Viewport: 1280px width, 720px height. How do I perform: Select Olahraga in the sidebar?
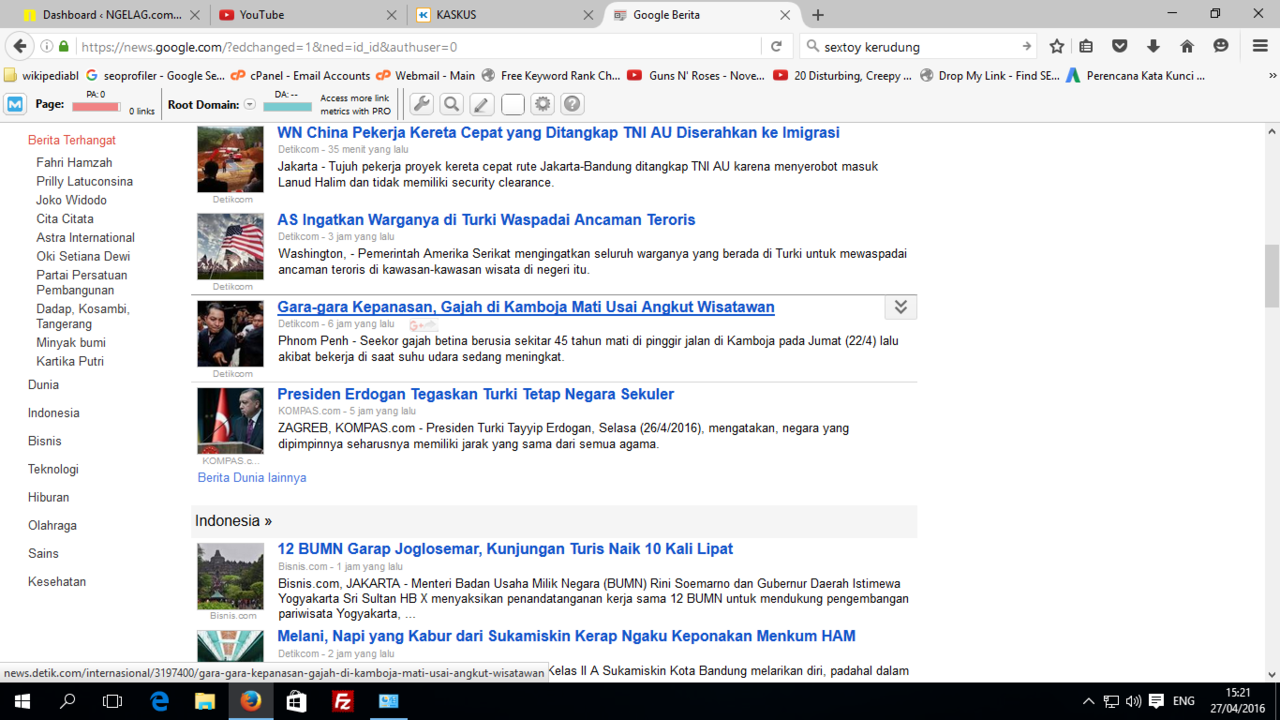tap(52, 525)
